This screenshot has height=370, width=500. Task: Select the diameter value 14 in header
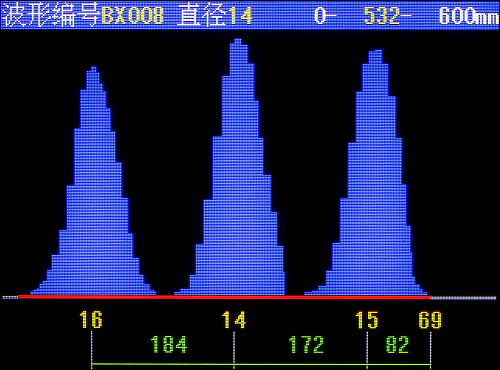240,16
